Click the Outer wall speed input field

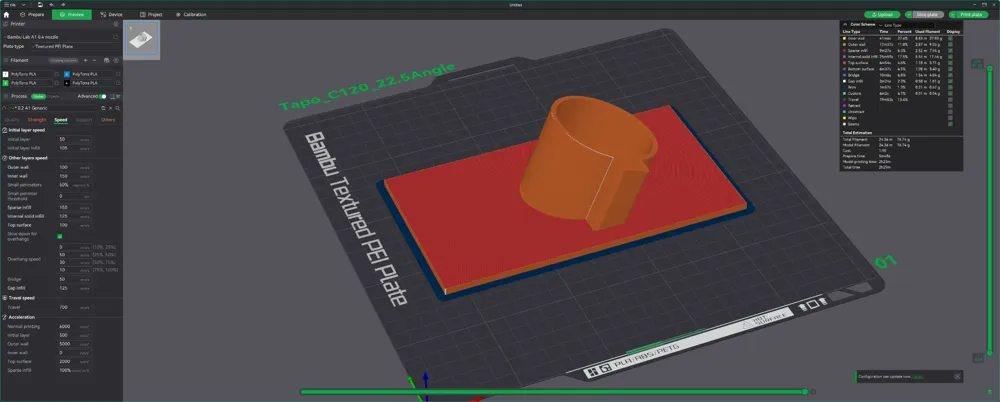[75, 167]
